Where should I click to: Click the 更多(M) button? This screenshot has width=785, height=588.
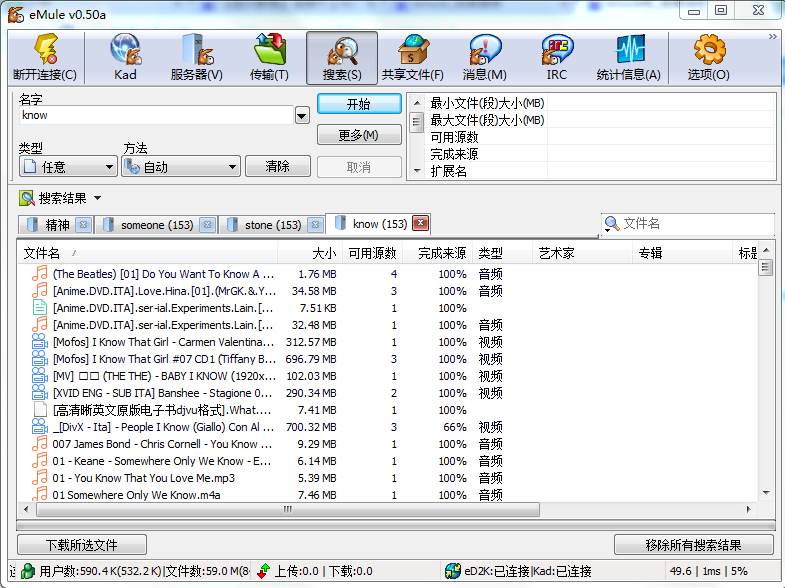pos(359,135)
